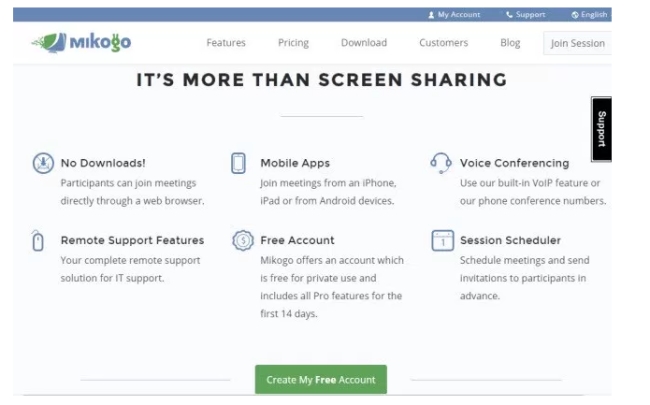Viewport: 650px width, 405px height.
Task: Click the Voice Conferencing headset icon
Action: click(440, 163)
